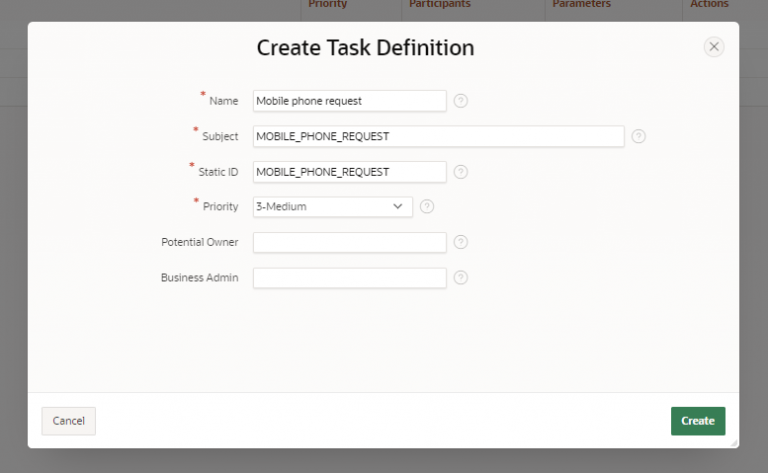Show help for Business Admin field
768x473 pixels.
pos(460,278)
